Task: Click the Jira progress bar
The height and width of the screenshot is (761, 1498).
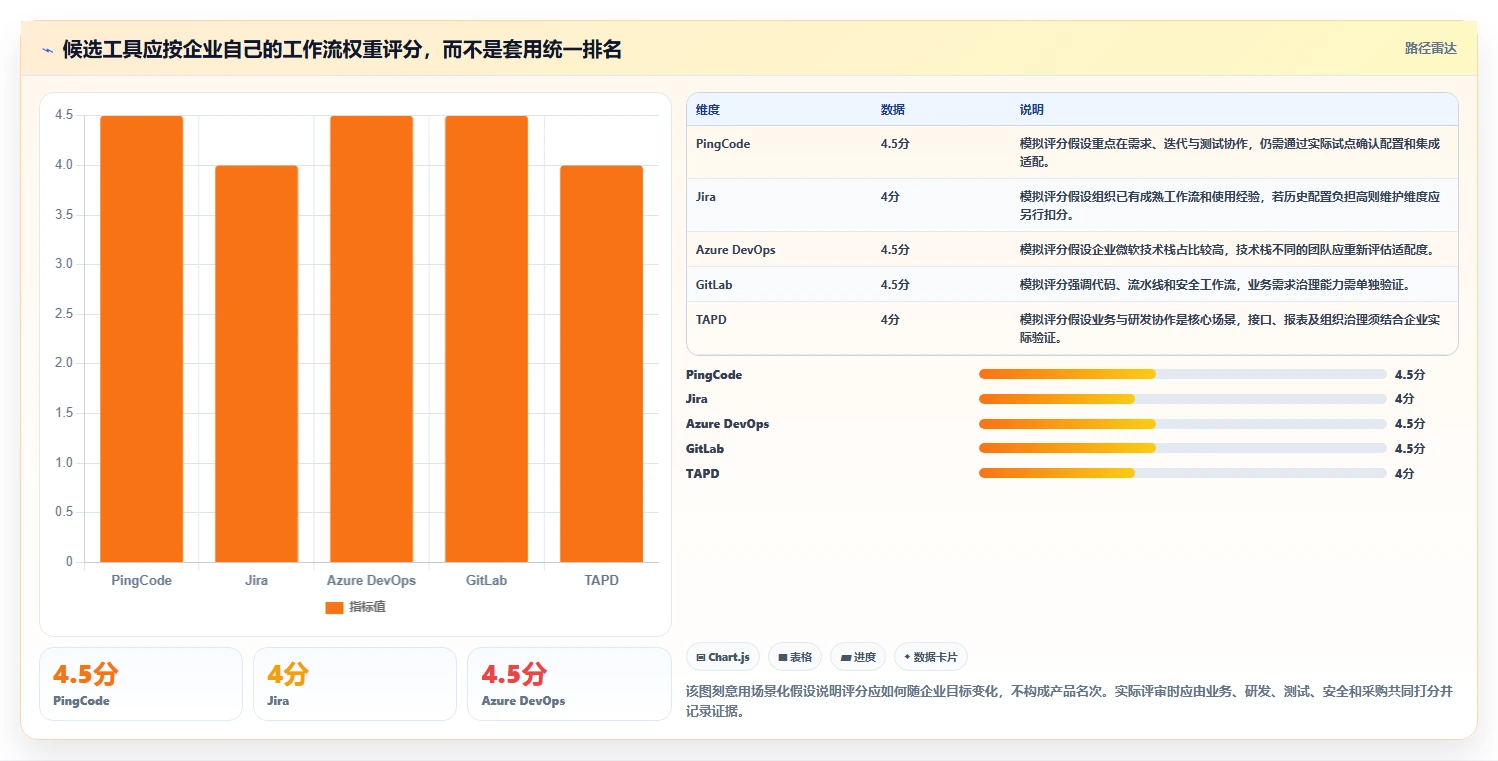Action: 1183,399
